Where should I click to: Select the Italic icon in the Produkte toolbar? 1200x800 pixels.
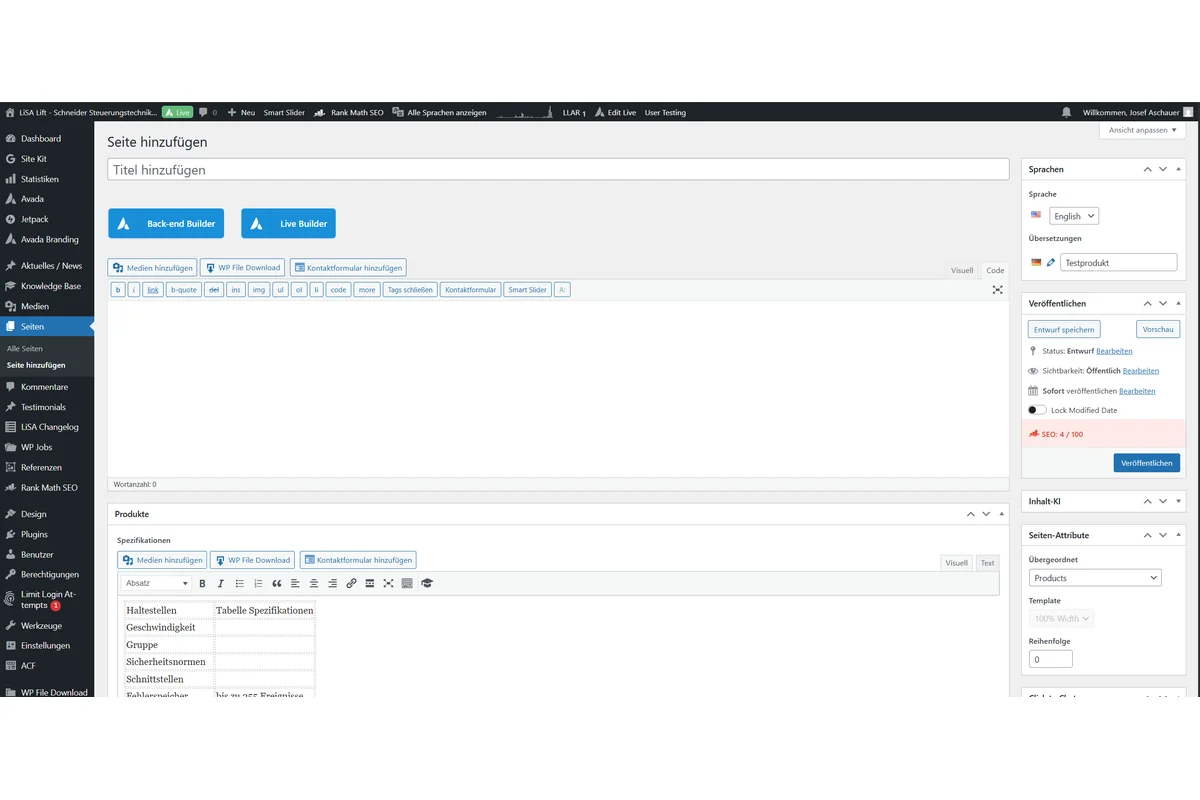221,583
